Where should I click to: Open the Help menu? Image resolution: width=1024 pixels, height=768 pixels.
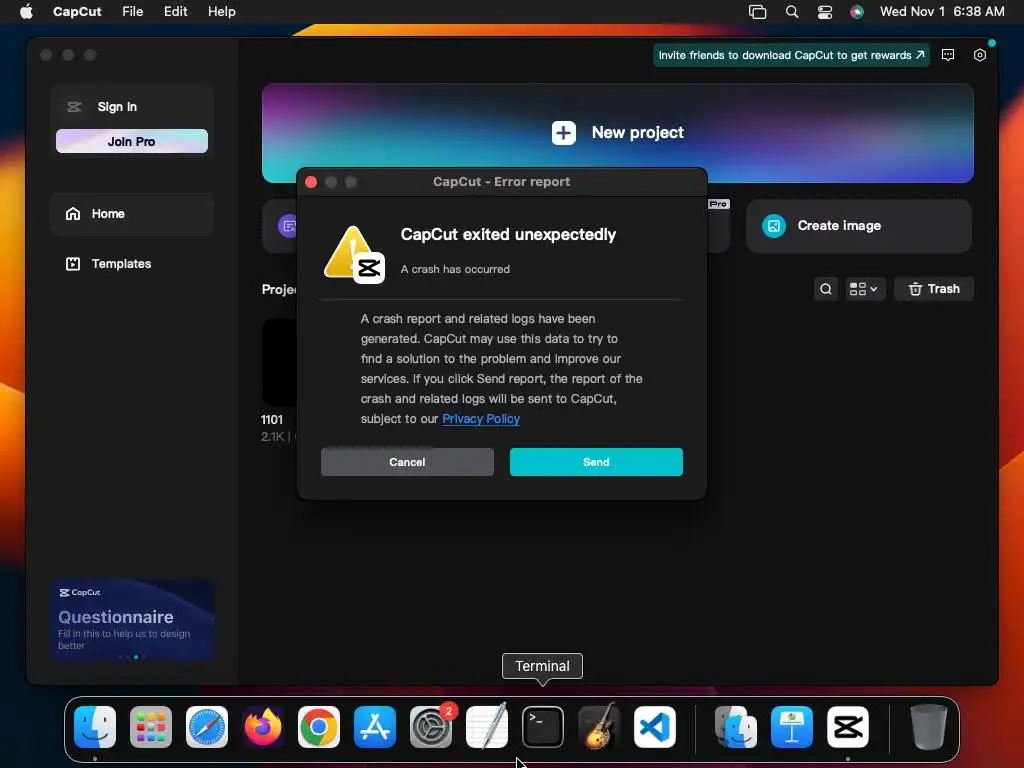pos(221,12)
